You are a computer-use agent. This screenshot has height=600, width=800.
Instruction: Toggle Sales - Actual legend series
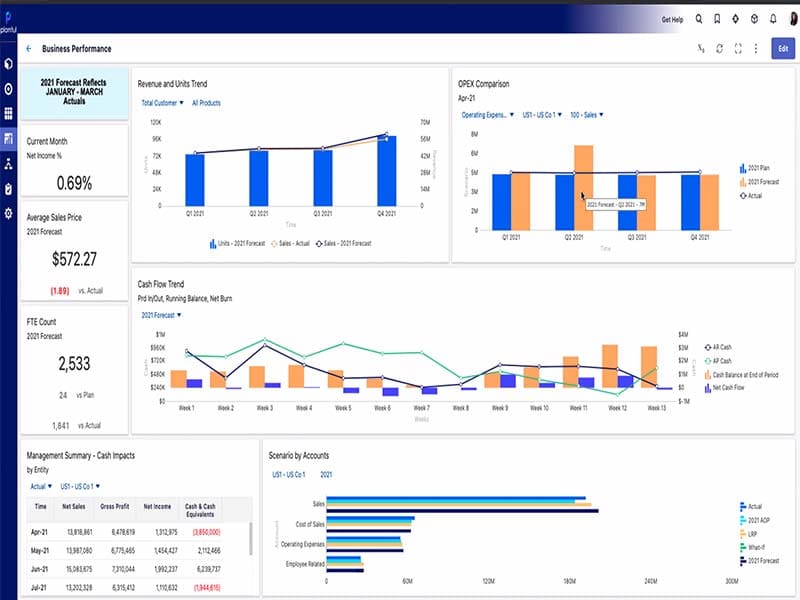290,243
